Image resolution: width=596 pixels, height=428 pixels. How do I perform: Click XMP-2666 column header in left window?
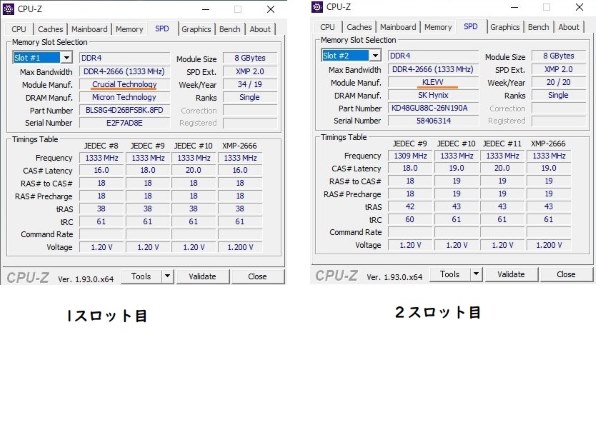tap(239, 146)
